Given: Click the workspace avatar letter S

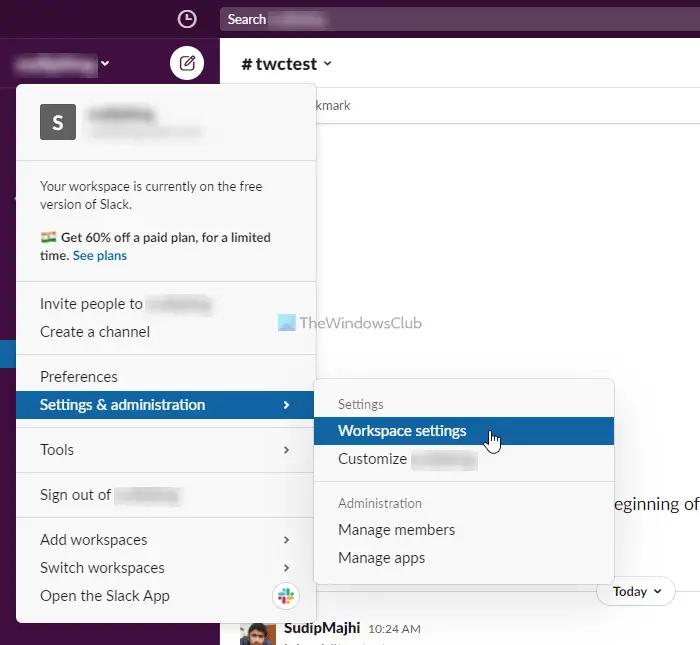Looking at the screenshot, I should coord(58,122).
